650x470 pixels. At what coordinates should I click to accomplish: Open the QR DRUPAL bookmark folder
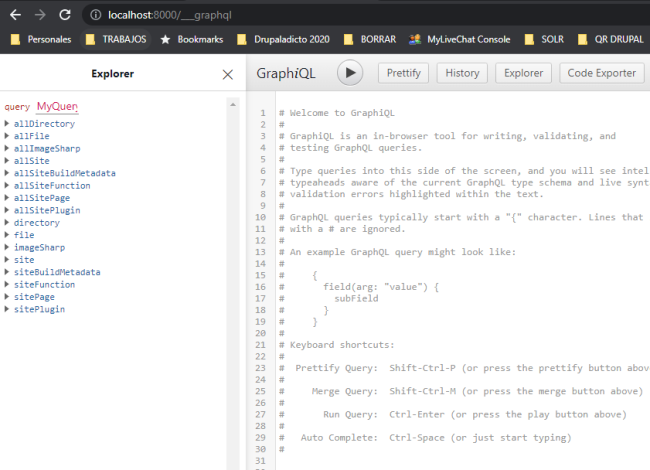point(611,39)
